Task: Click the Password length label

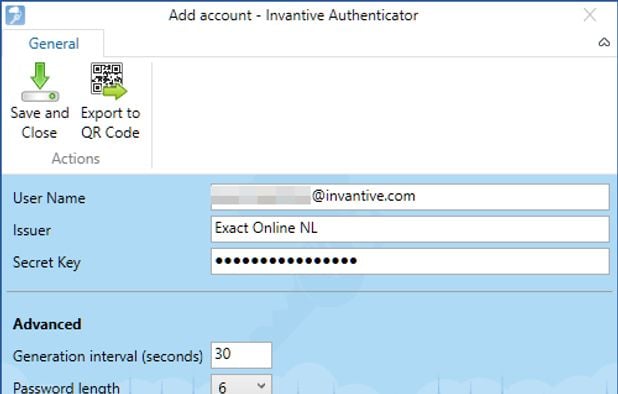Action: tap(66, 387)
